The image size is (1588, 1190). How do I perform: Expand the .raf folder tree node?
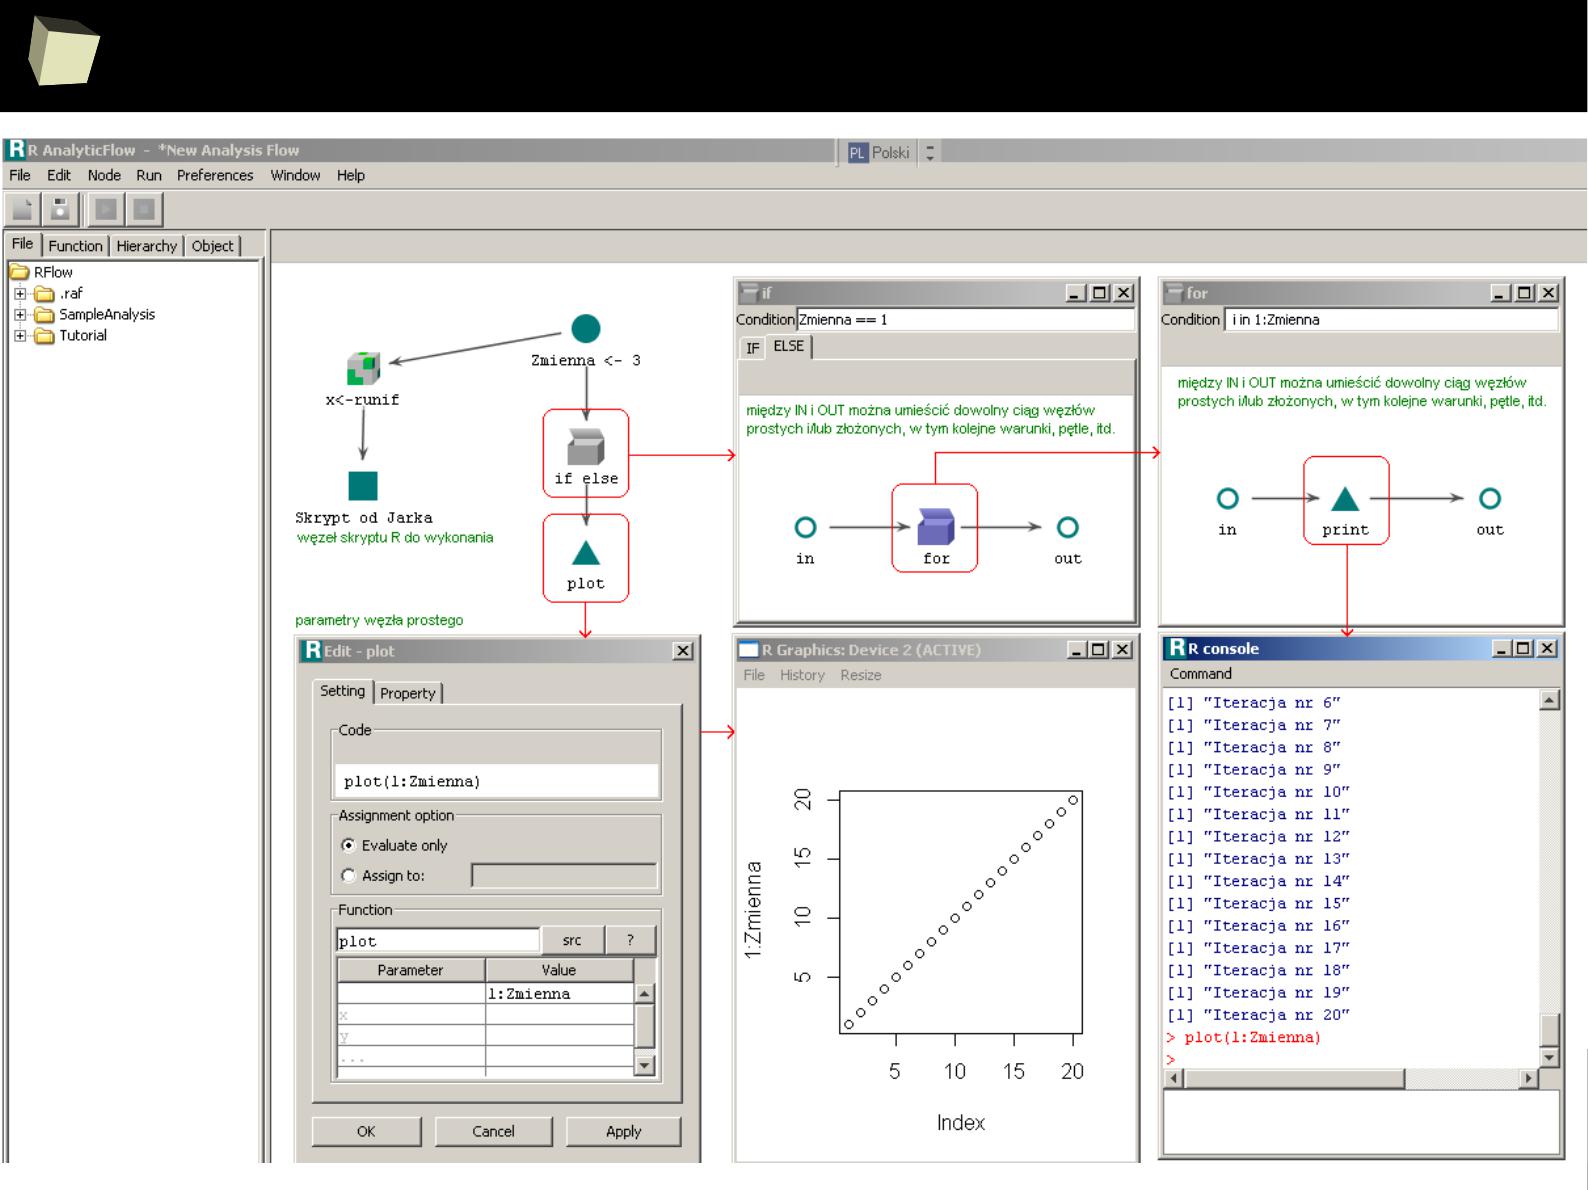coord(20,294)
